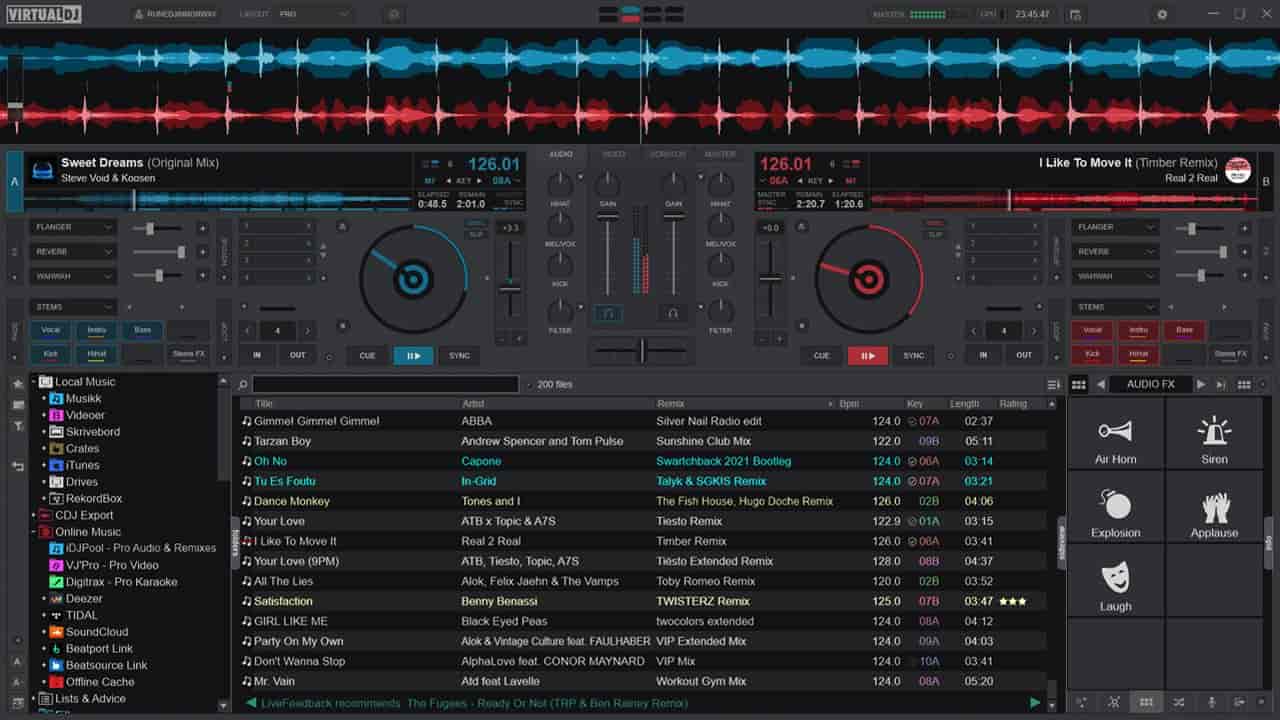
Task: Trigger the Air Horn sample pad
Action: point(1114,433)
